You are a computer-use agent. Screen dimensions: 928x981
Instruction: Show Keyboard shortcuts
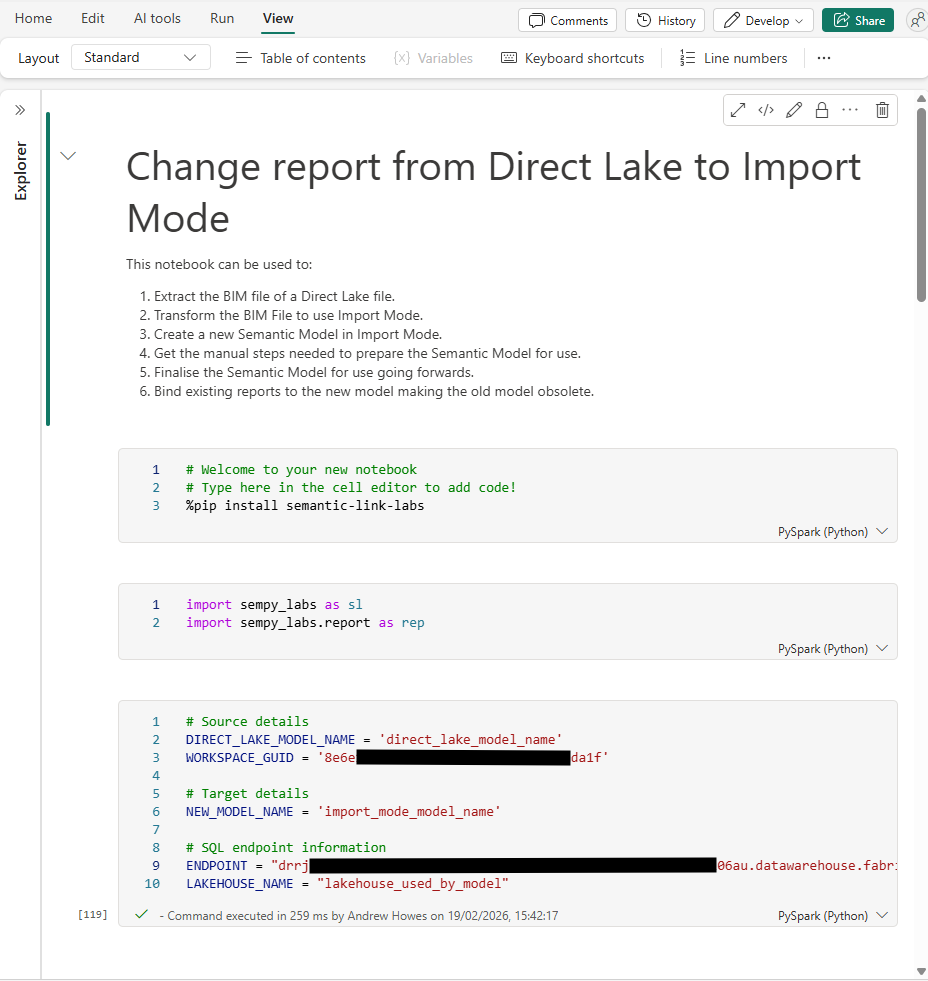tap(572, 58)
